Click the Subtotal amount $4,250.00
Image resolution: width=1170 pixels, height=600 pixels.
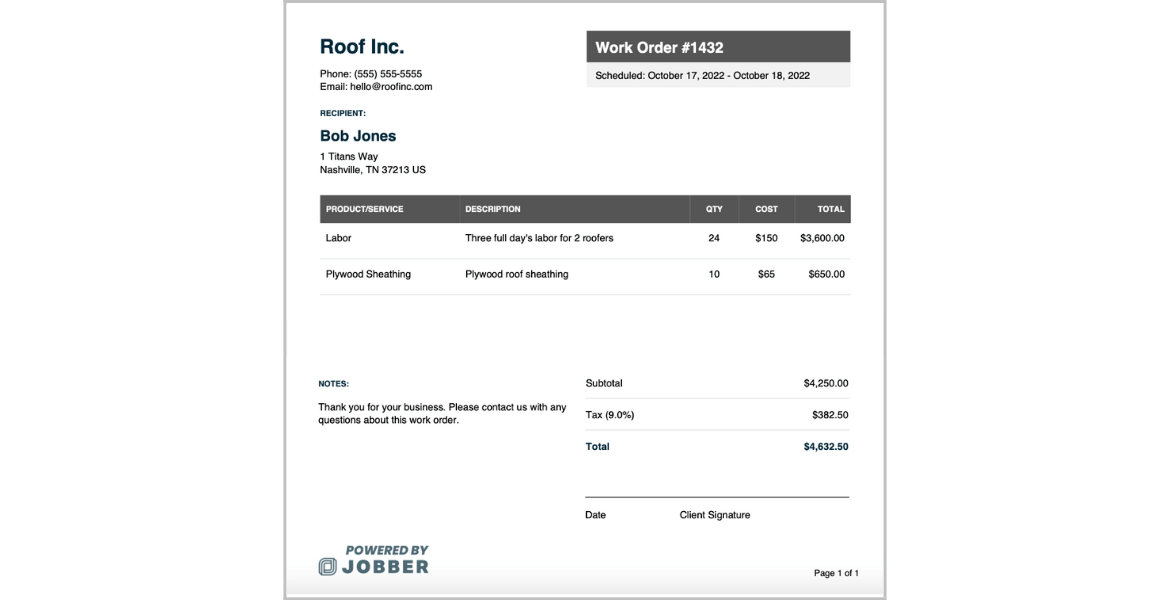coord(826,383)
